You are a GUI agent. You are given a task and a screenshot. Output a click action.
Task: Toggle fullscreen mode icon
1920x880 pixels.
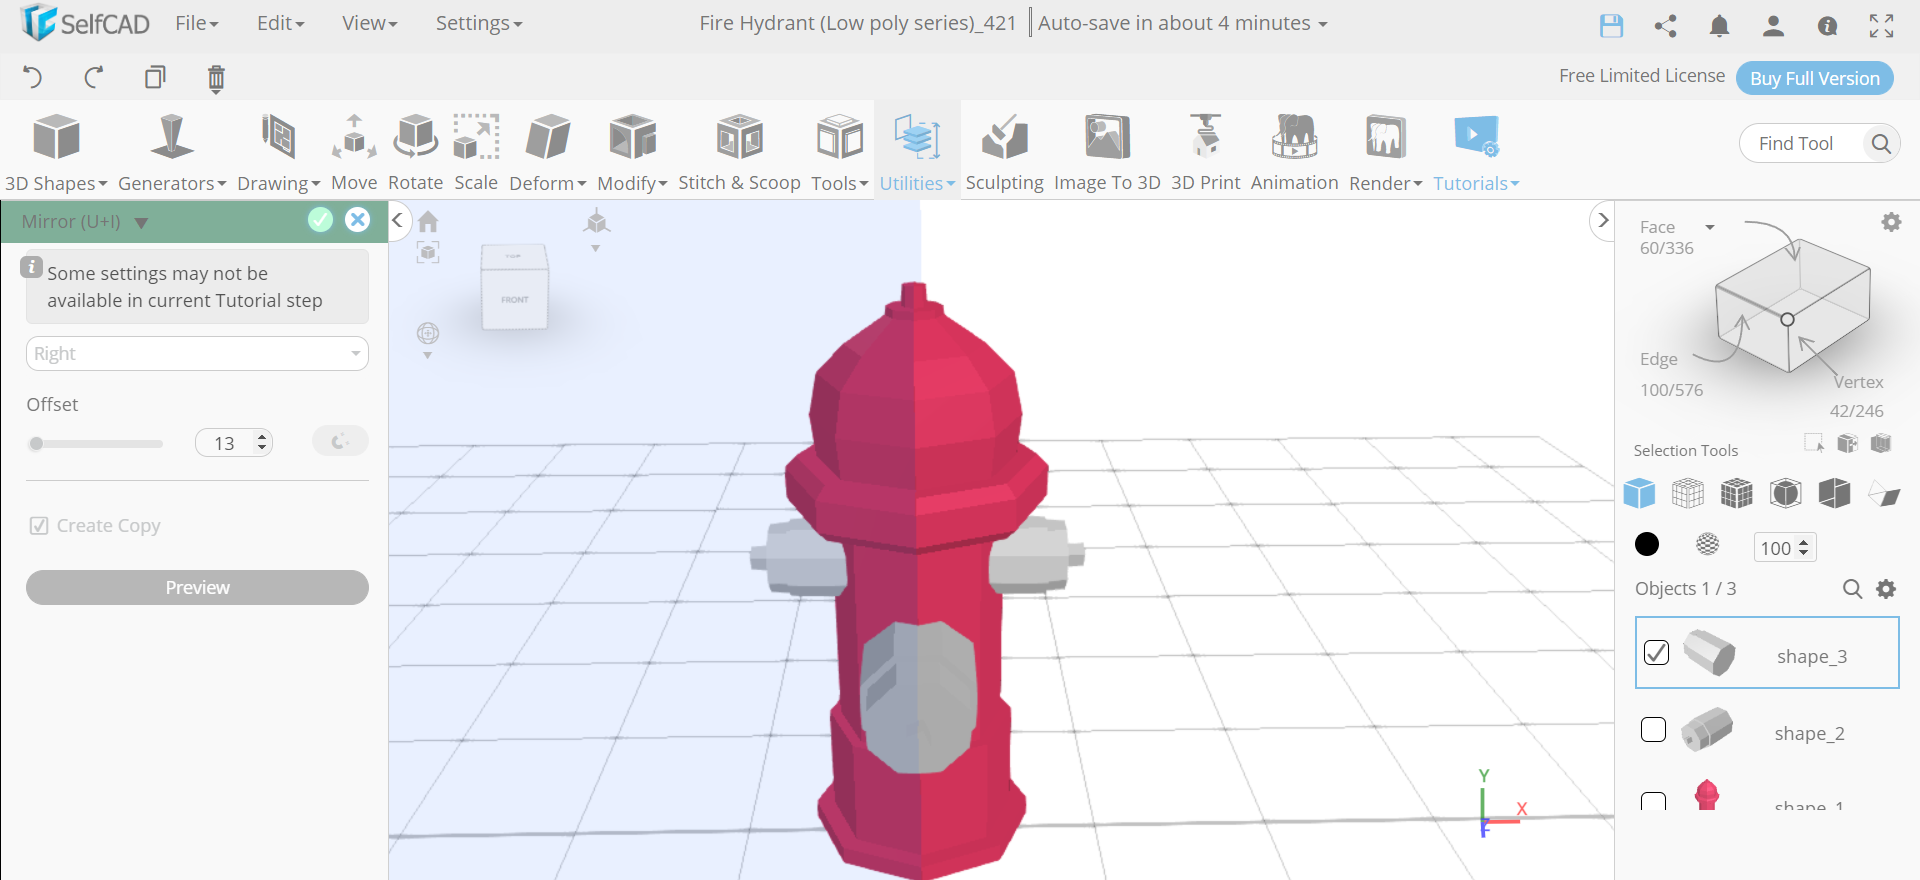click(1881, 25)
